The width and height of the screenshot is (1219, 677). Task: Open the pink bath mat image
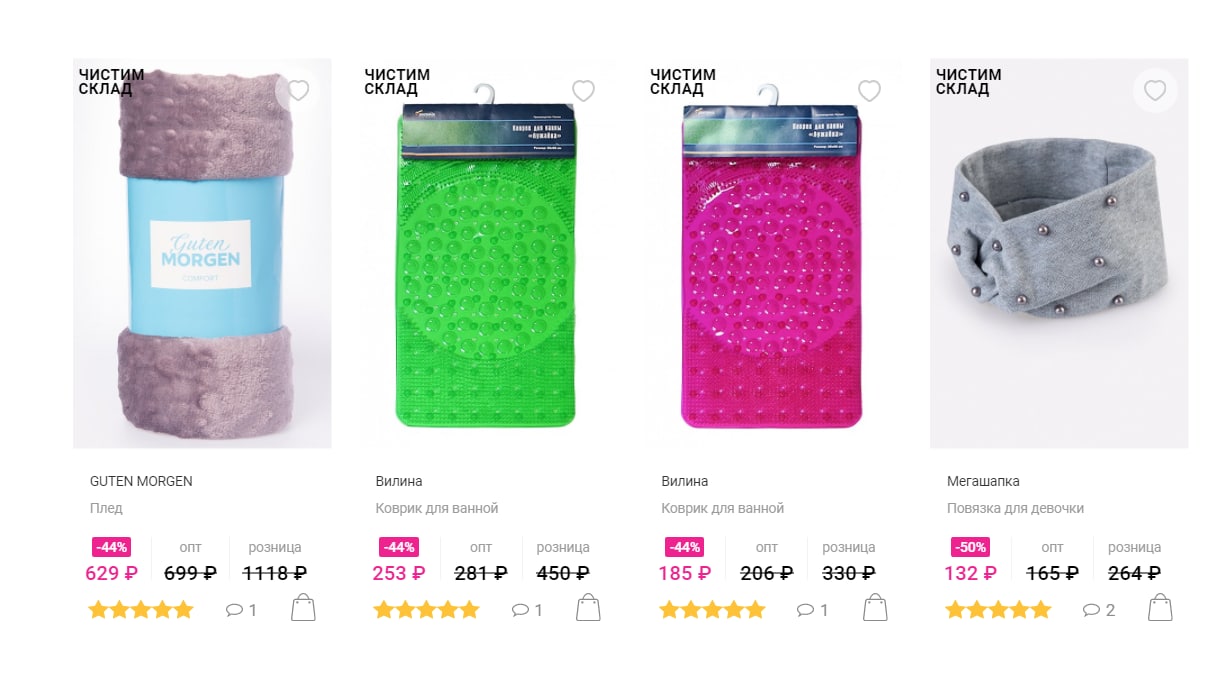pyautogui.click(x=773, y=253)
